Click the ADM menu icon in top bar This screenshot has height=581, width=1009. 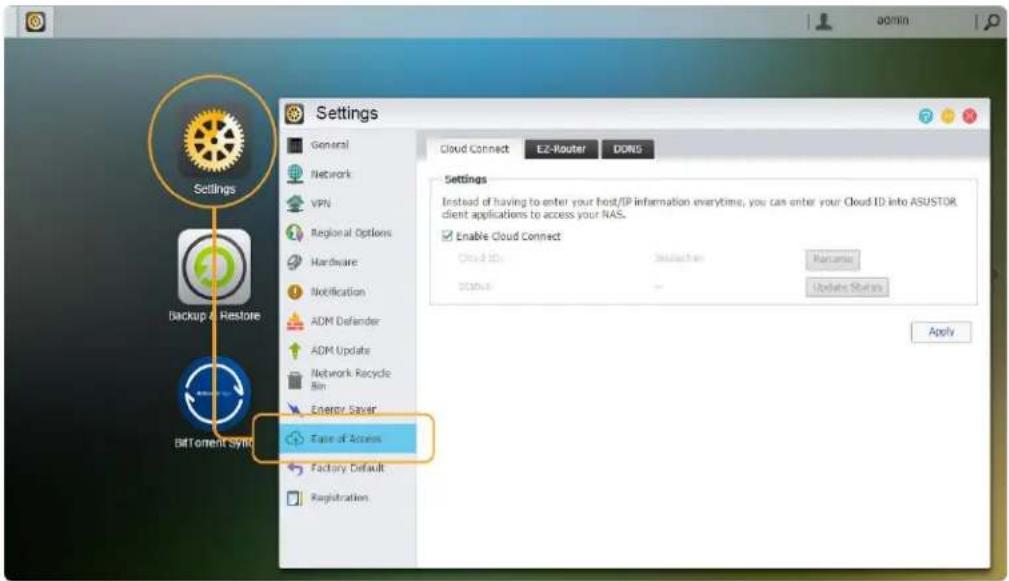click(35, 22)
